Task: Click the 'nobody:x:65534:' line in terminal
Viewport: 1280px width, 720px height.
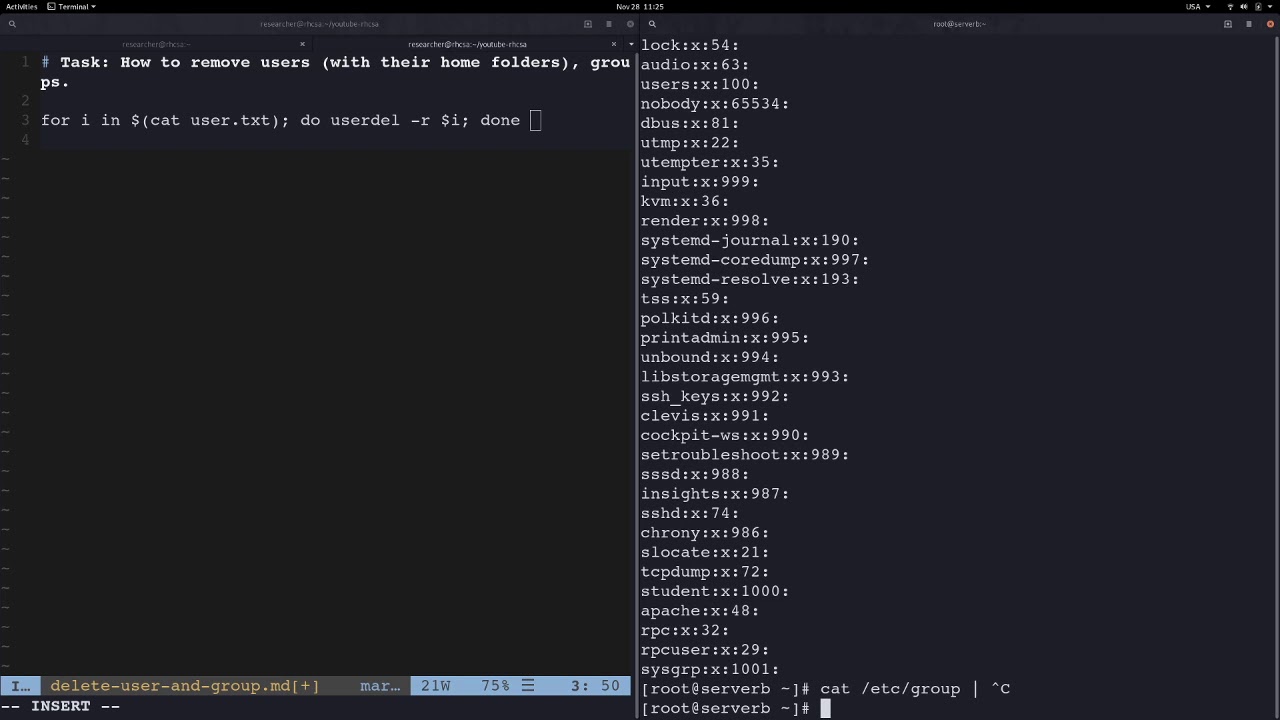Action: [715, 104]
